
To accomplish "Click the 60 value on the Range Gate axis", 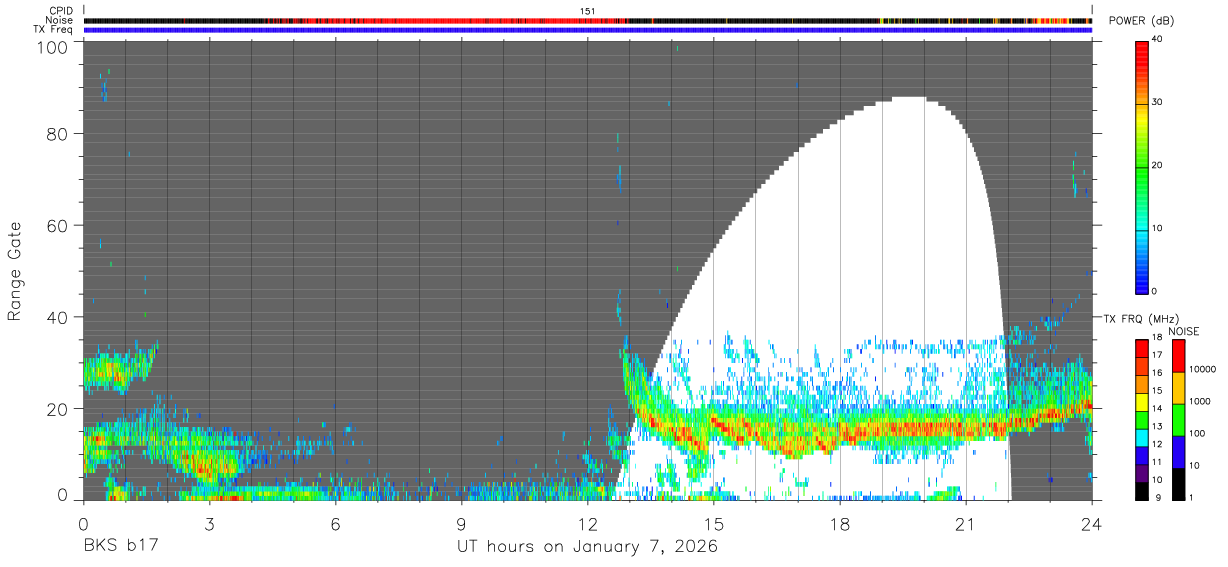I will pos(57,225).
